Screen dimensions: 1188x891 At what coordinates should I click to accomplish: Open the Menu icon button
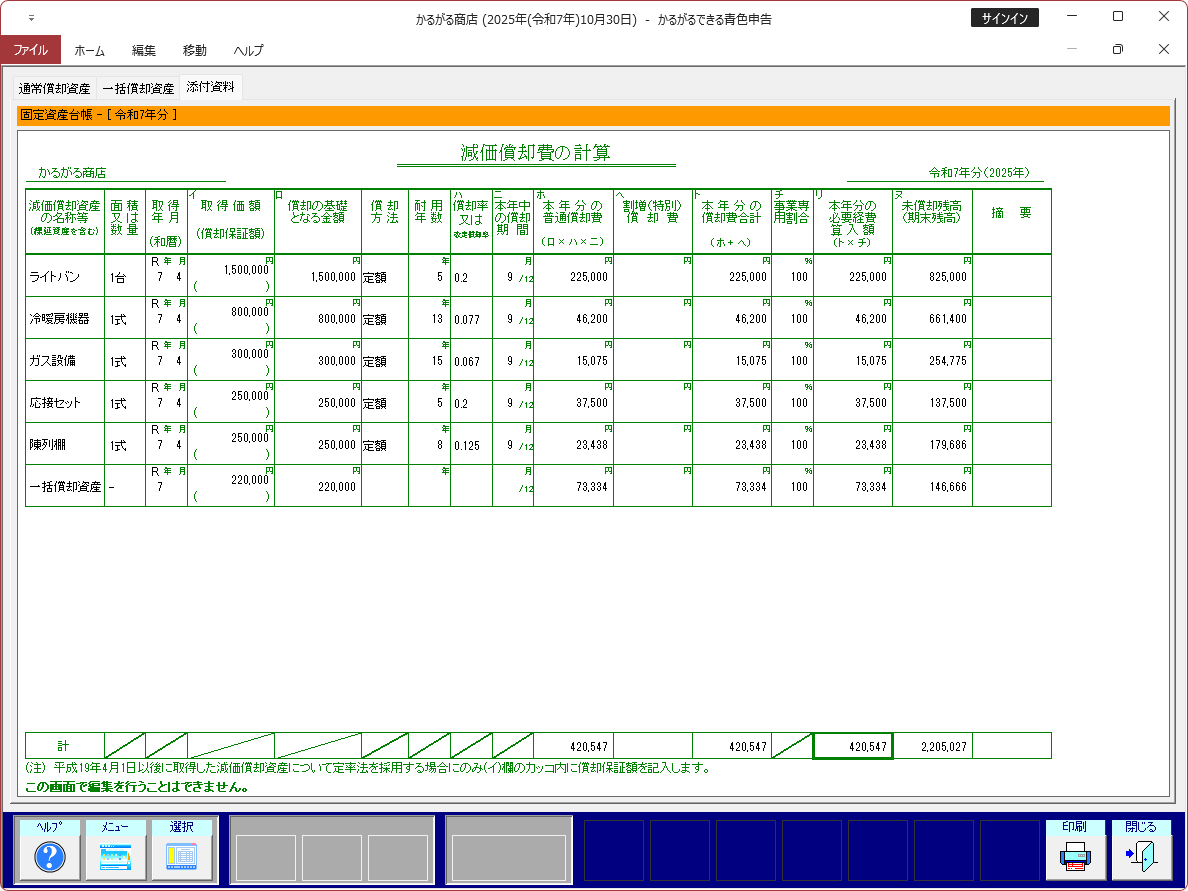tap(115, 856)
